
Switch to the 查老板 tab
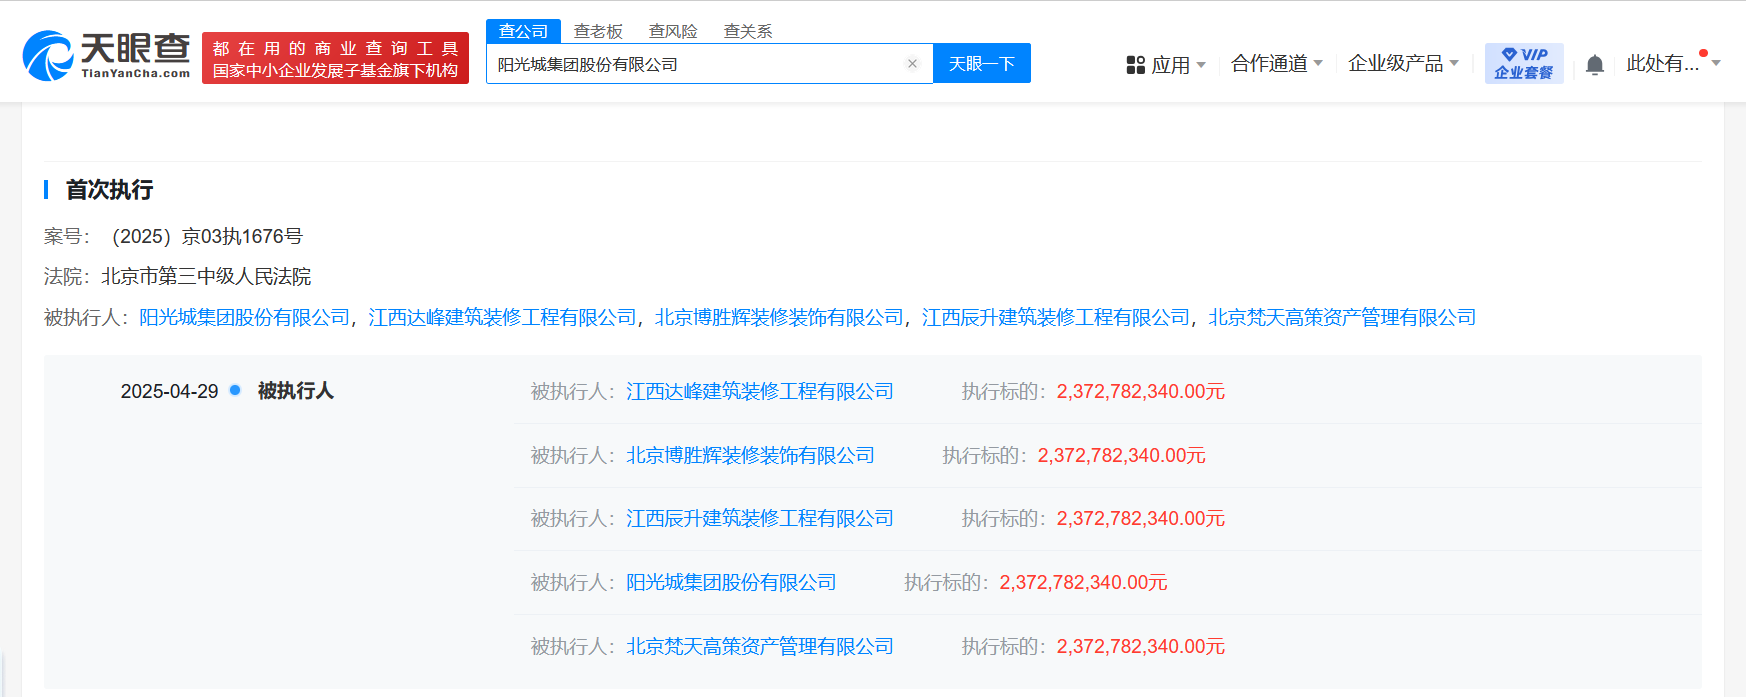(x=598, y=31)
